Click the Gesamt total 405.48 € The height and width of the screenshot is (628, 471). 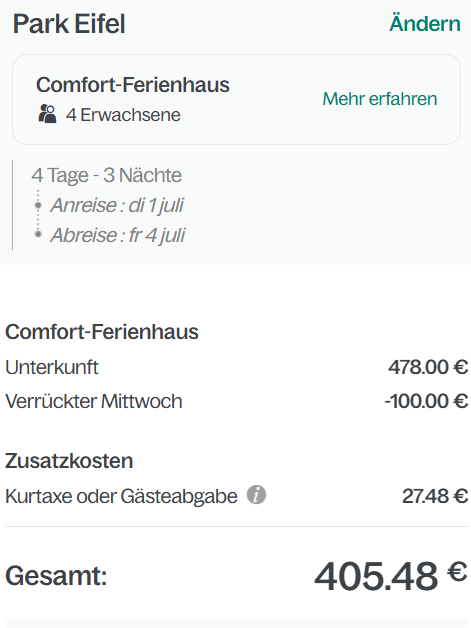point(391,576)
